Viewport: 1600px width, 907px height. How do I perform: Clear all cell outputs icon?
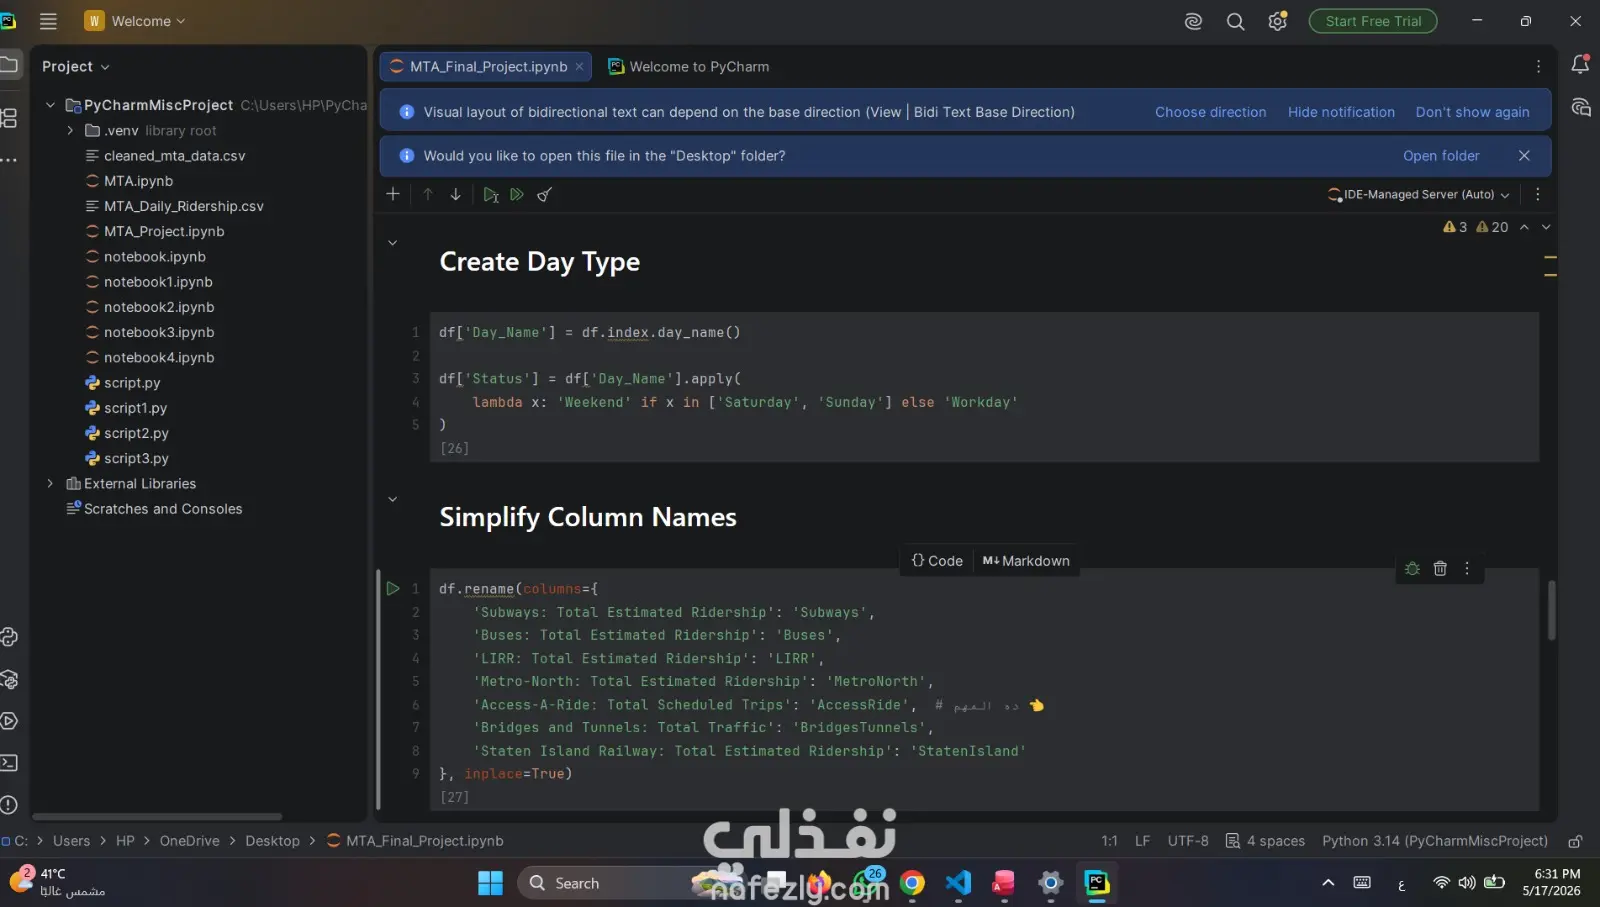[544, 195]
